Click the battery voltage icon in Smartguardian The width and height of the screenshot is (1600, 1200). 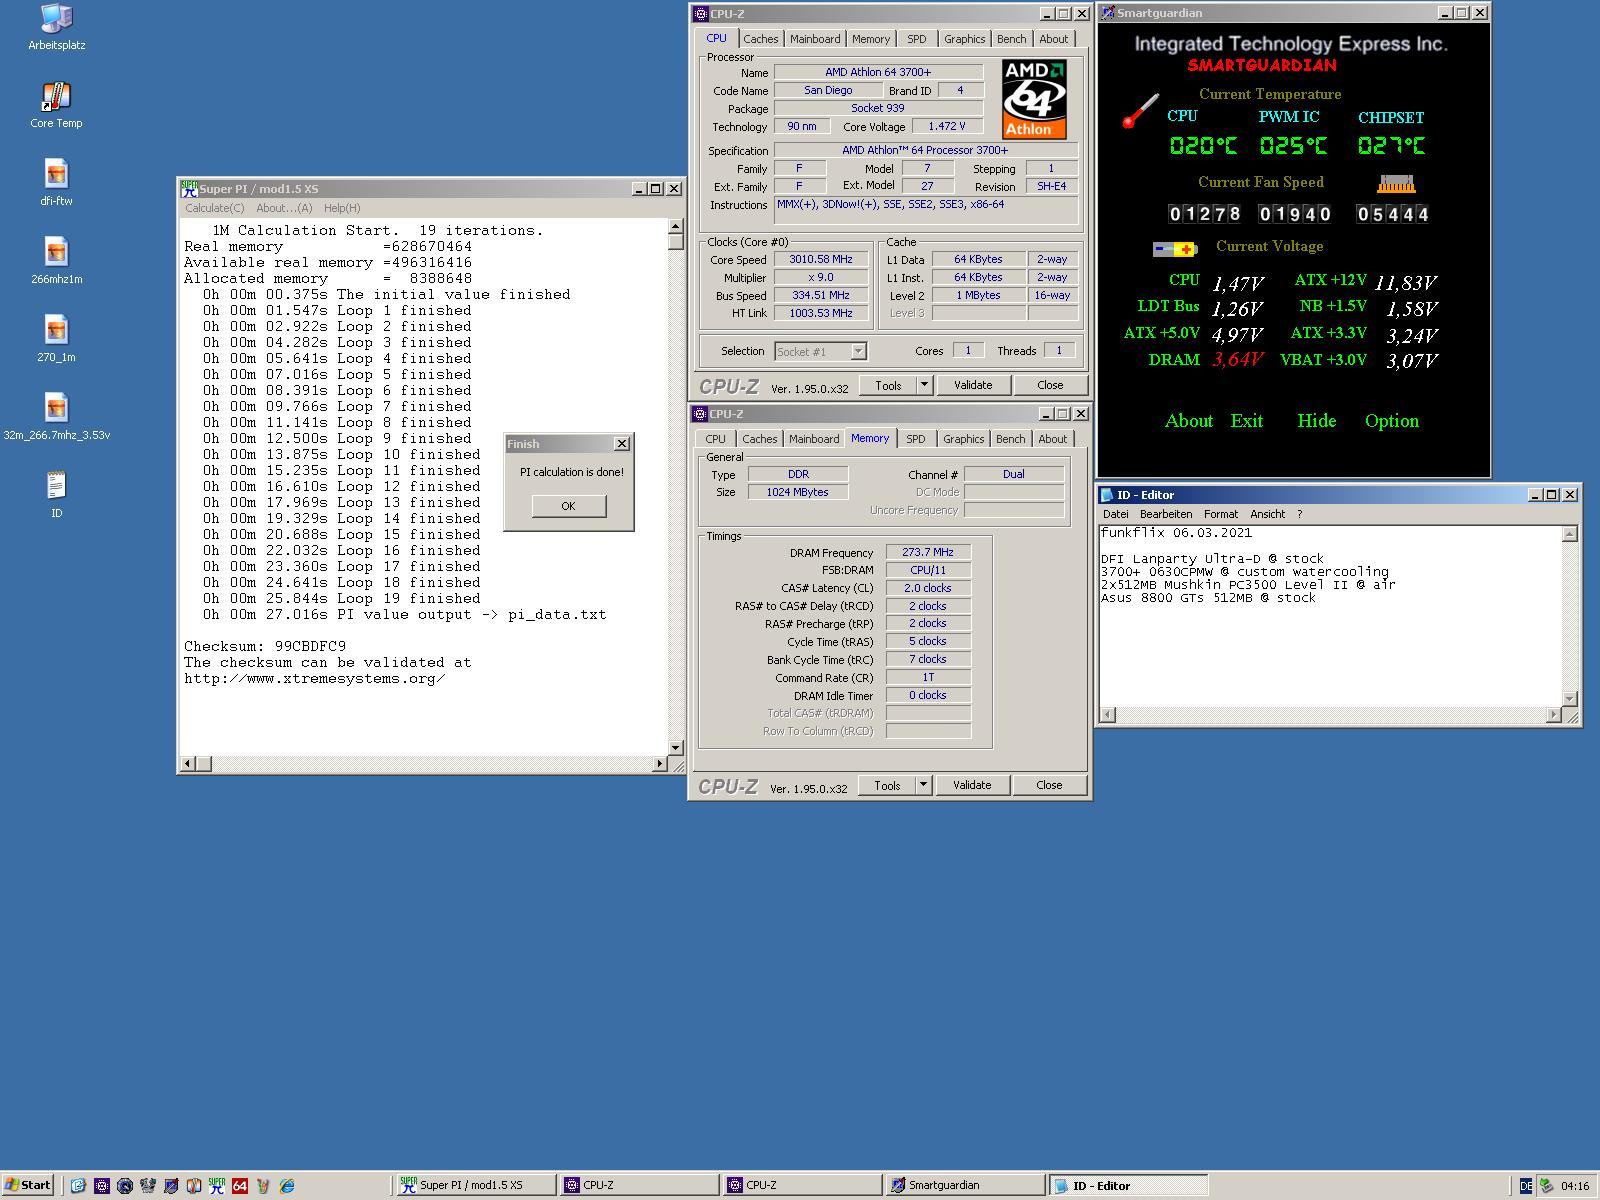coord(1174,249)
